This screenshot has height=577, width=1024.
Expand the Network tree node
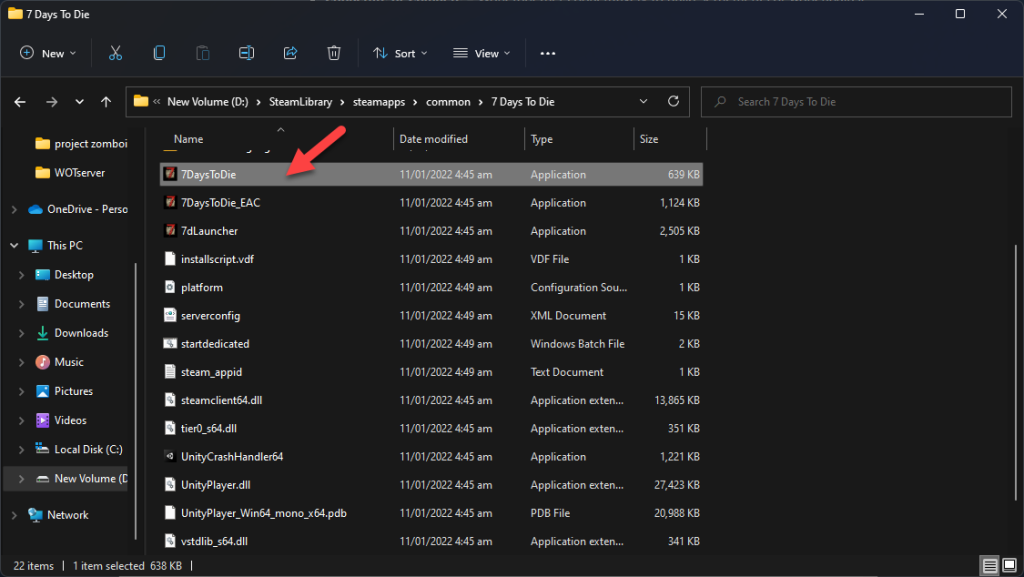[14, 515]
